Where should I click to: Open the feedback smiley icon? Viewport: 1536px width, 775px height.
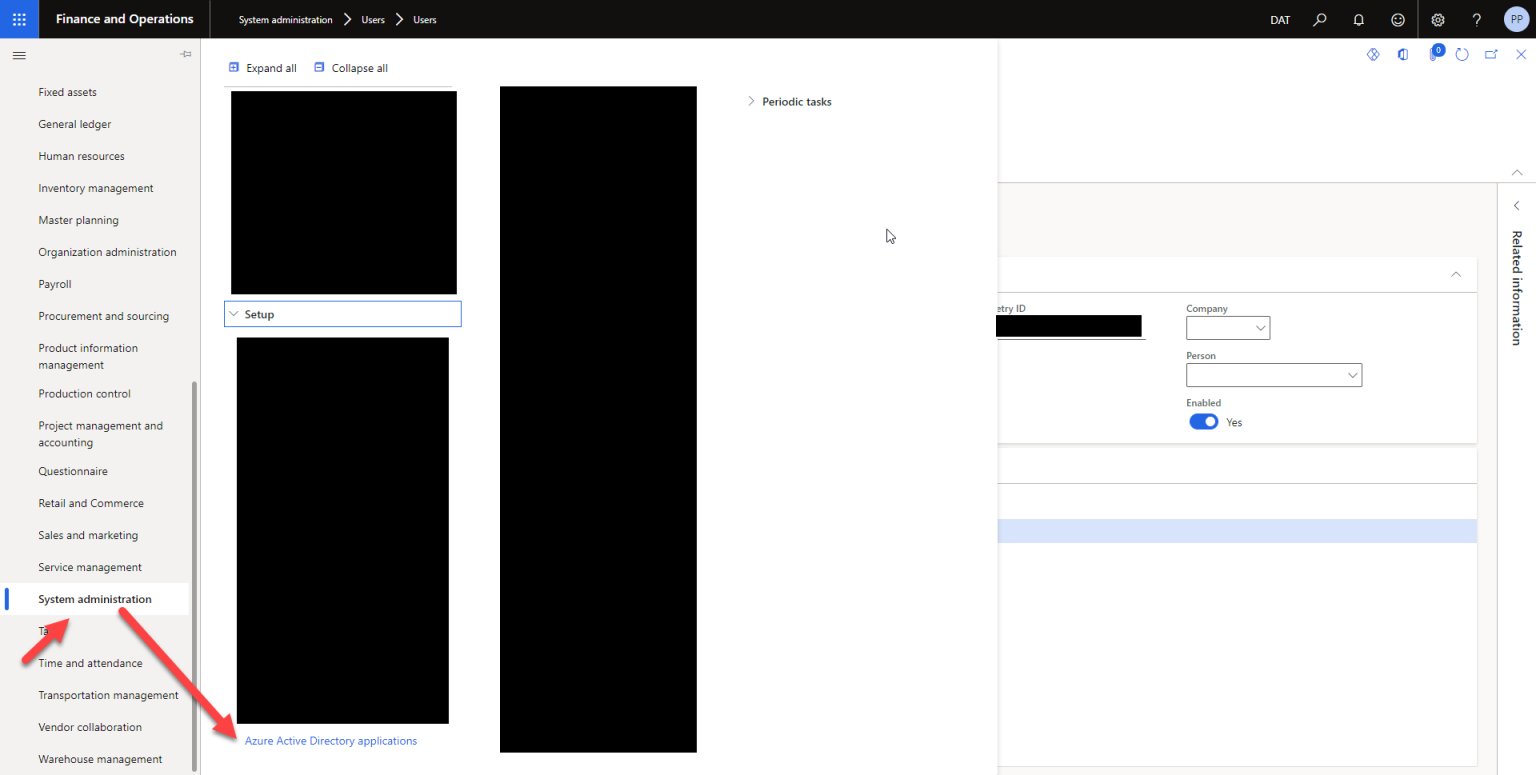(1398, 19)
